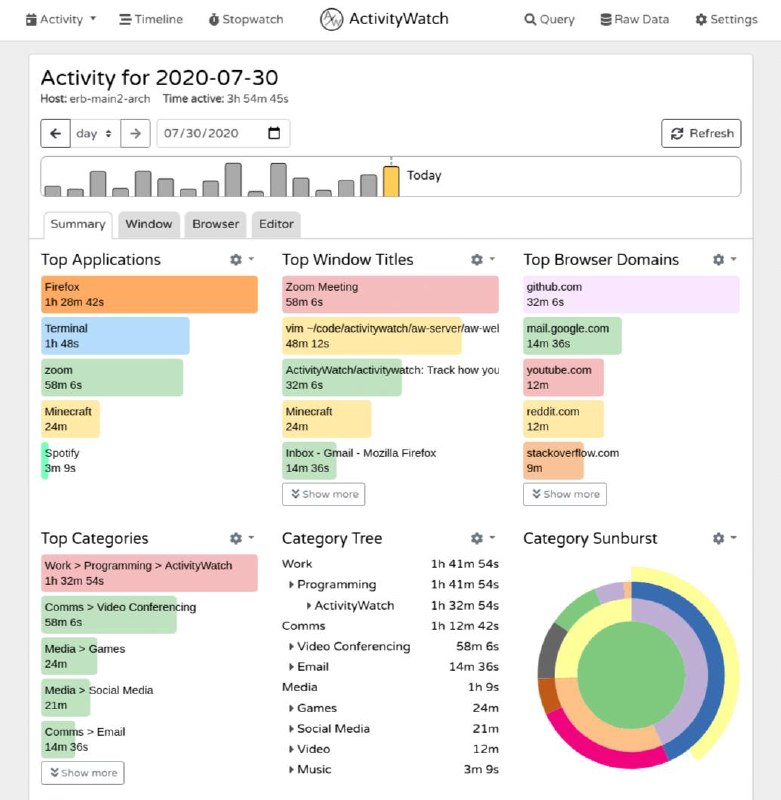Open the Top Browser Domains gear menu
This screenshot has height=800, width=781.
724,259
